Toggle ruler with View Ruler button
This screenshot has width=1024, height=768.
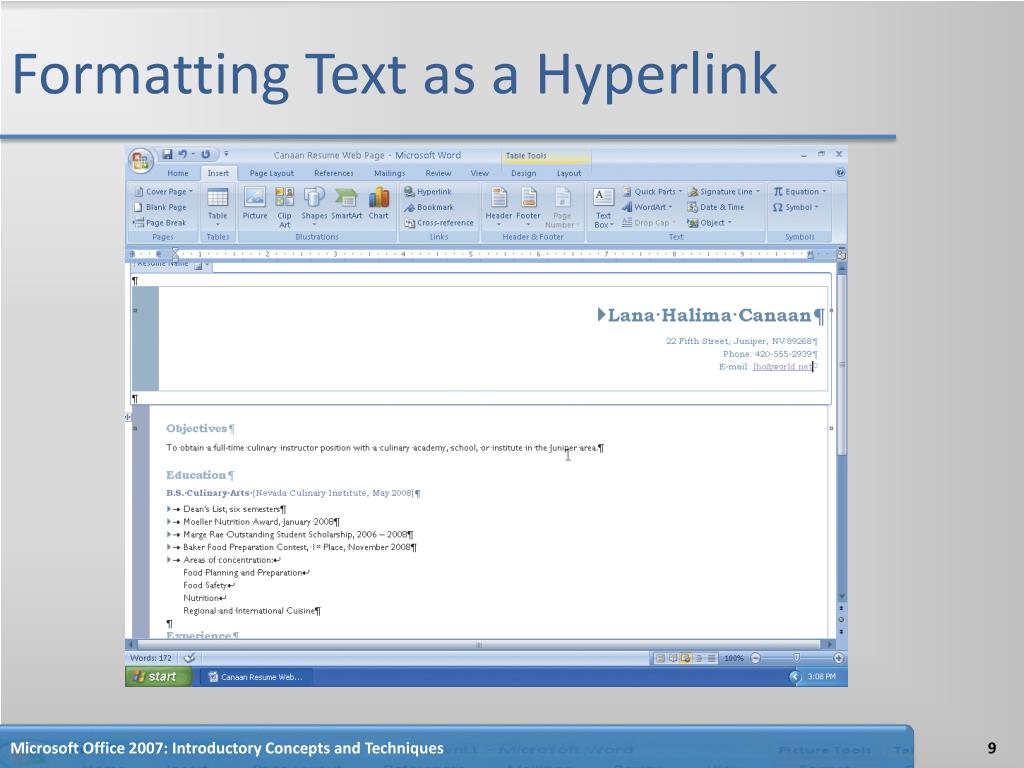[x=842, y=254]
